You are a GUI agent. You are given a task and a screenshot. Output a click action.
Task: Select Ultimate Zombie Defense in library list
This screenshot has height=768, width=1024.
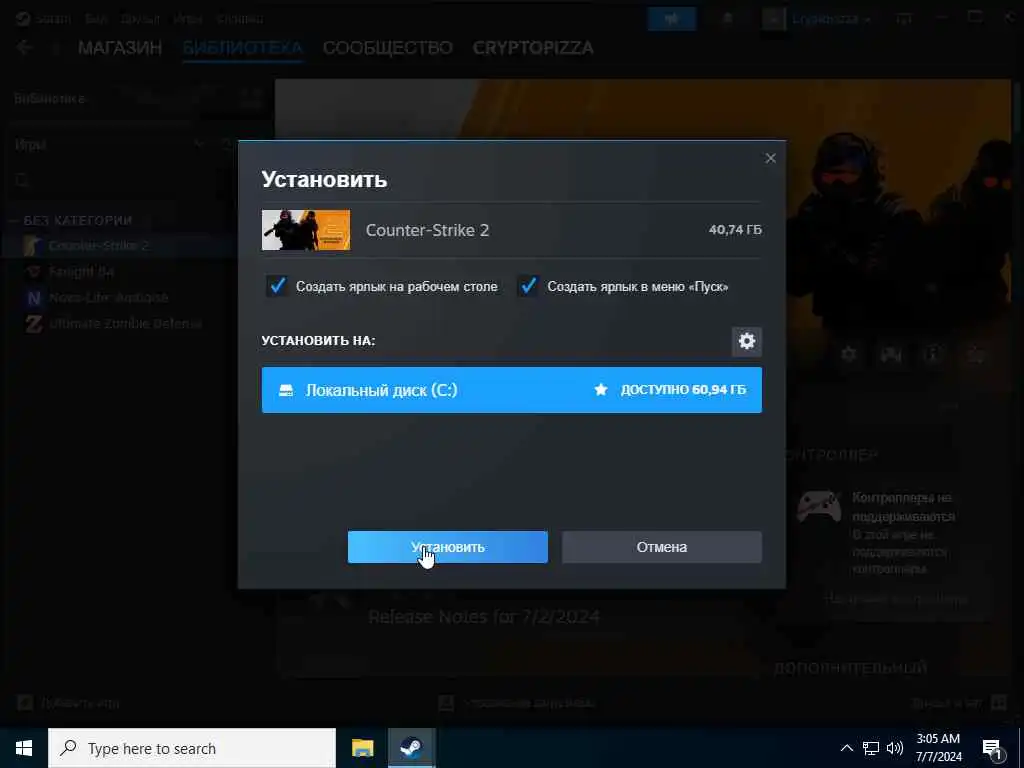coord(125,323)
